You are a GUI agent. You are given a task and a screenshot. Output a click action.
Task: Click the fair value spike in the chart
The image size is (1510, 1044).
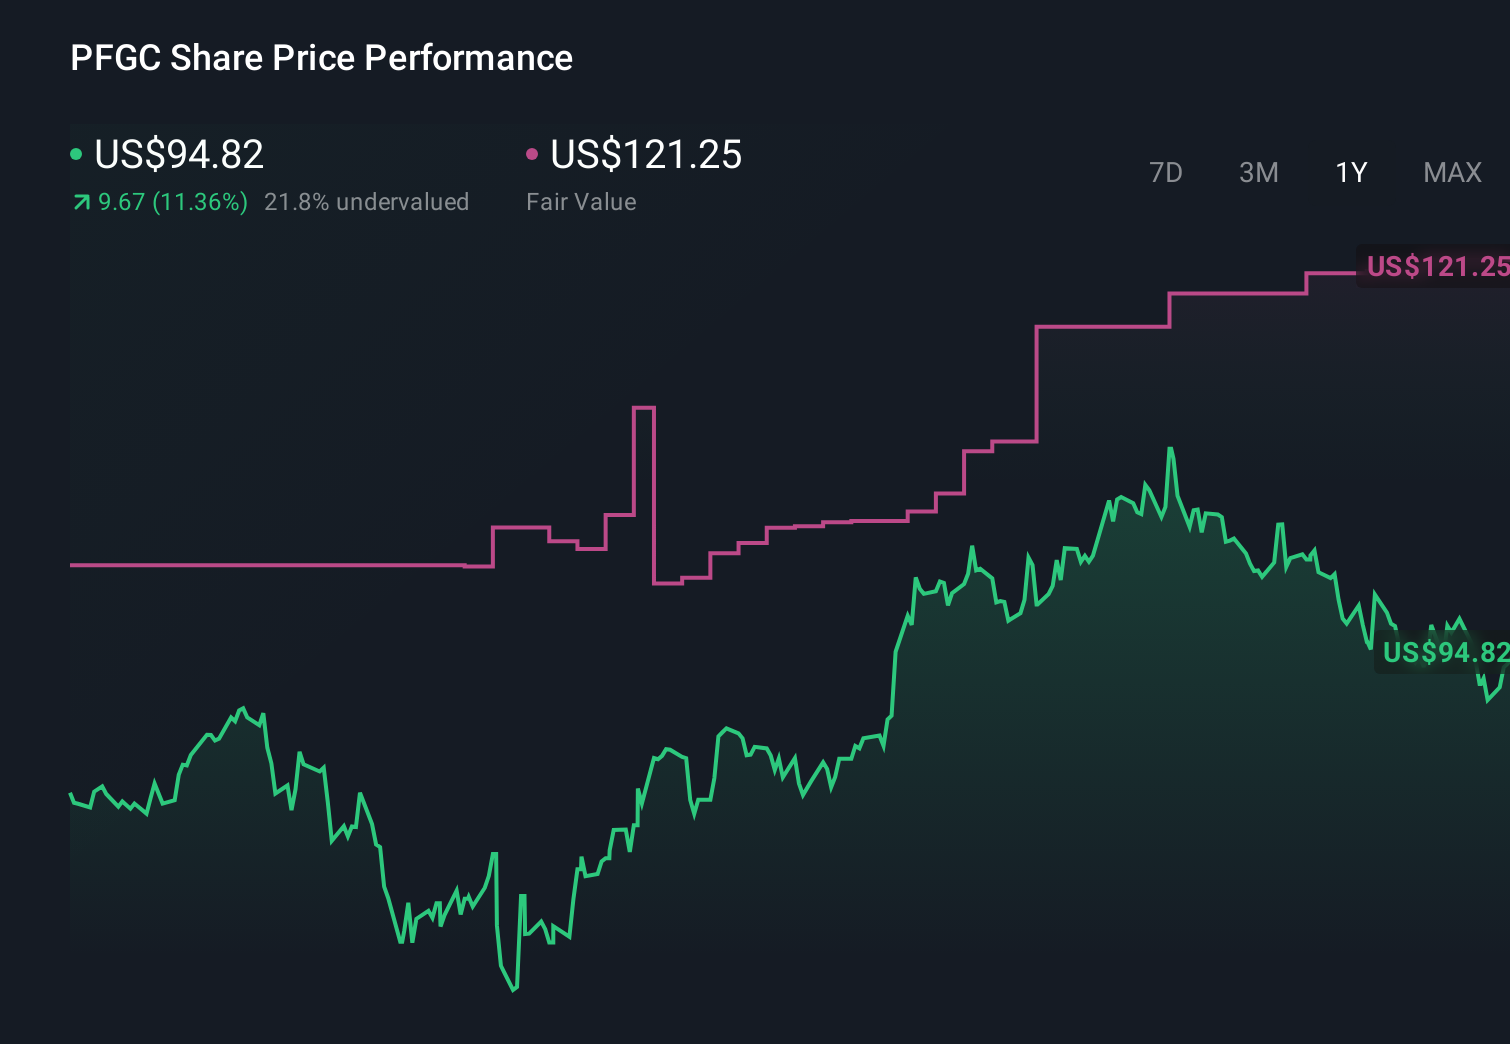pyautogui.click(x=643, y=405)
